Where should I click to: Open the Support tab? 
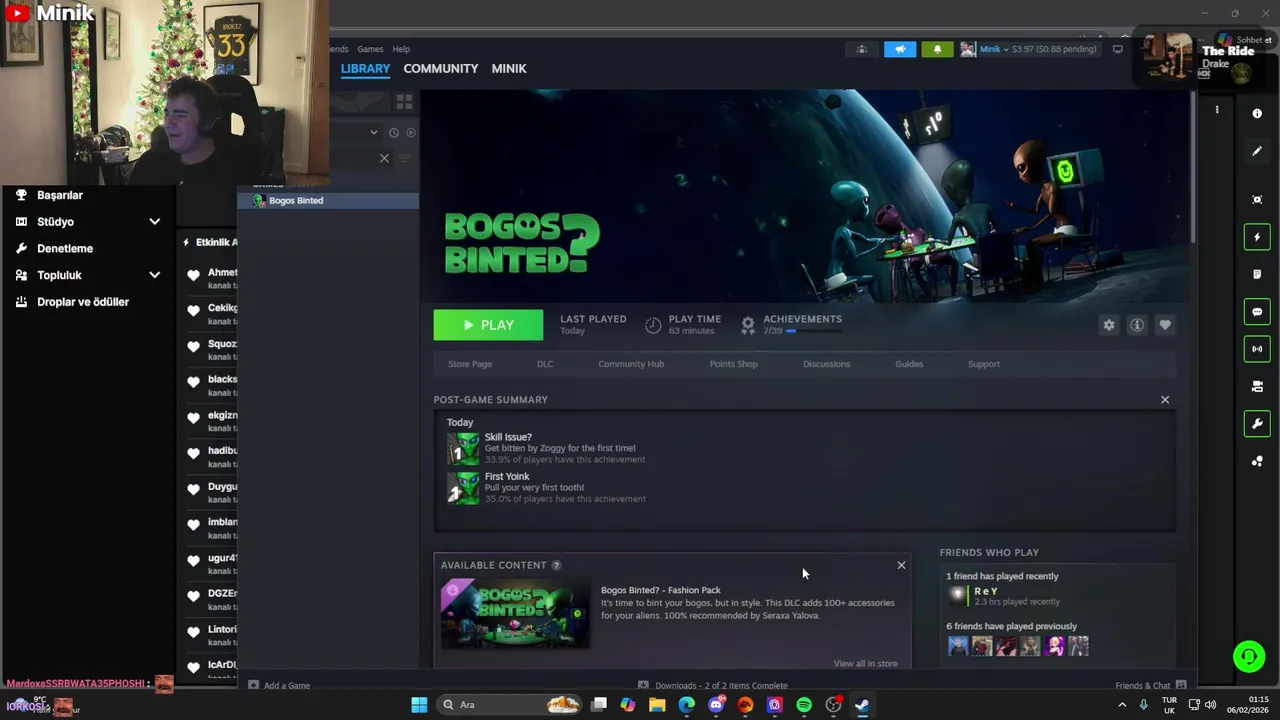click(984, 364)
